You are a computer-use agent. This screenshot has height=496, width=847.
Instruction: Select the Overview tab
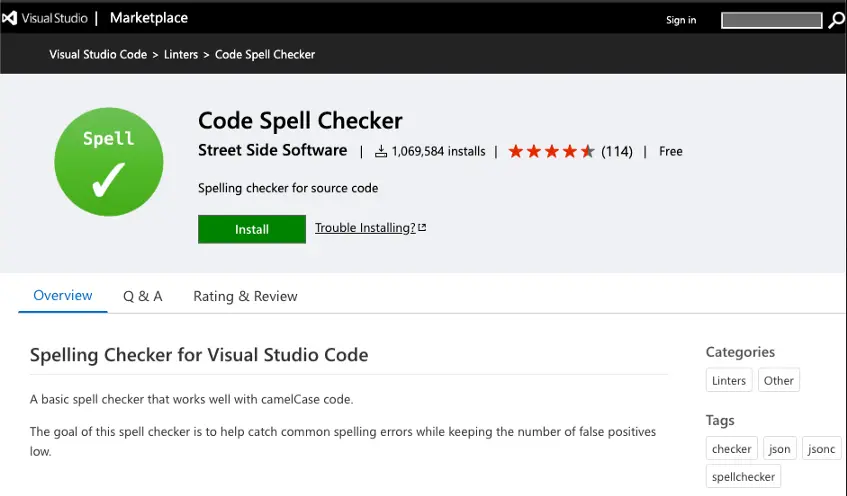63,296
